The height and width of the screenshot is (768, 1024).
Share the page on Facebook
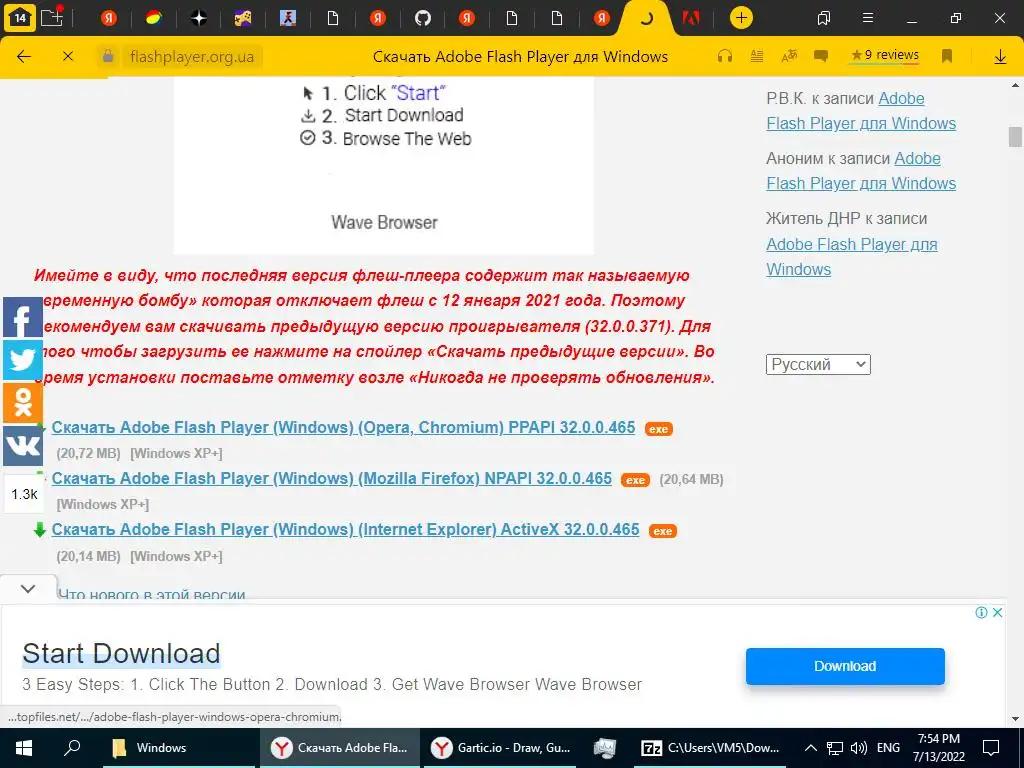(23, 317)
